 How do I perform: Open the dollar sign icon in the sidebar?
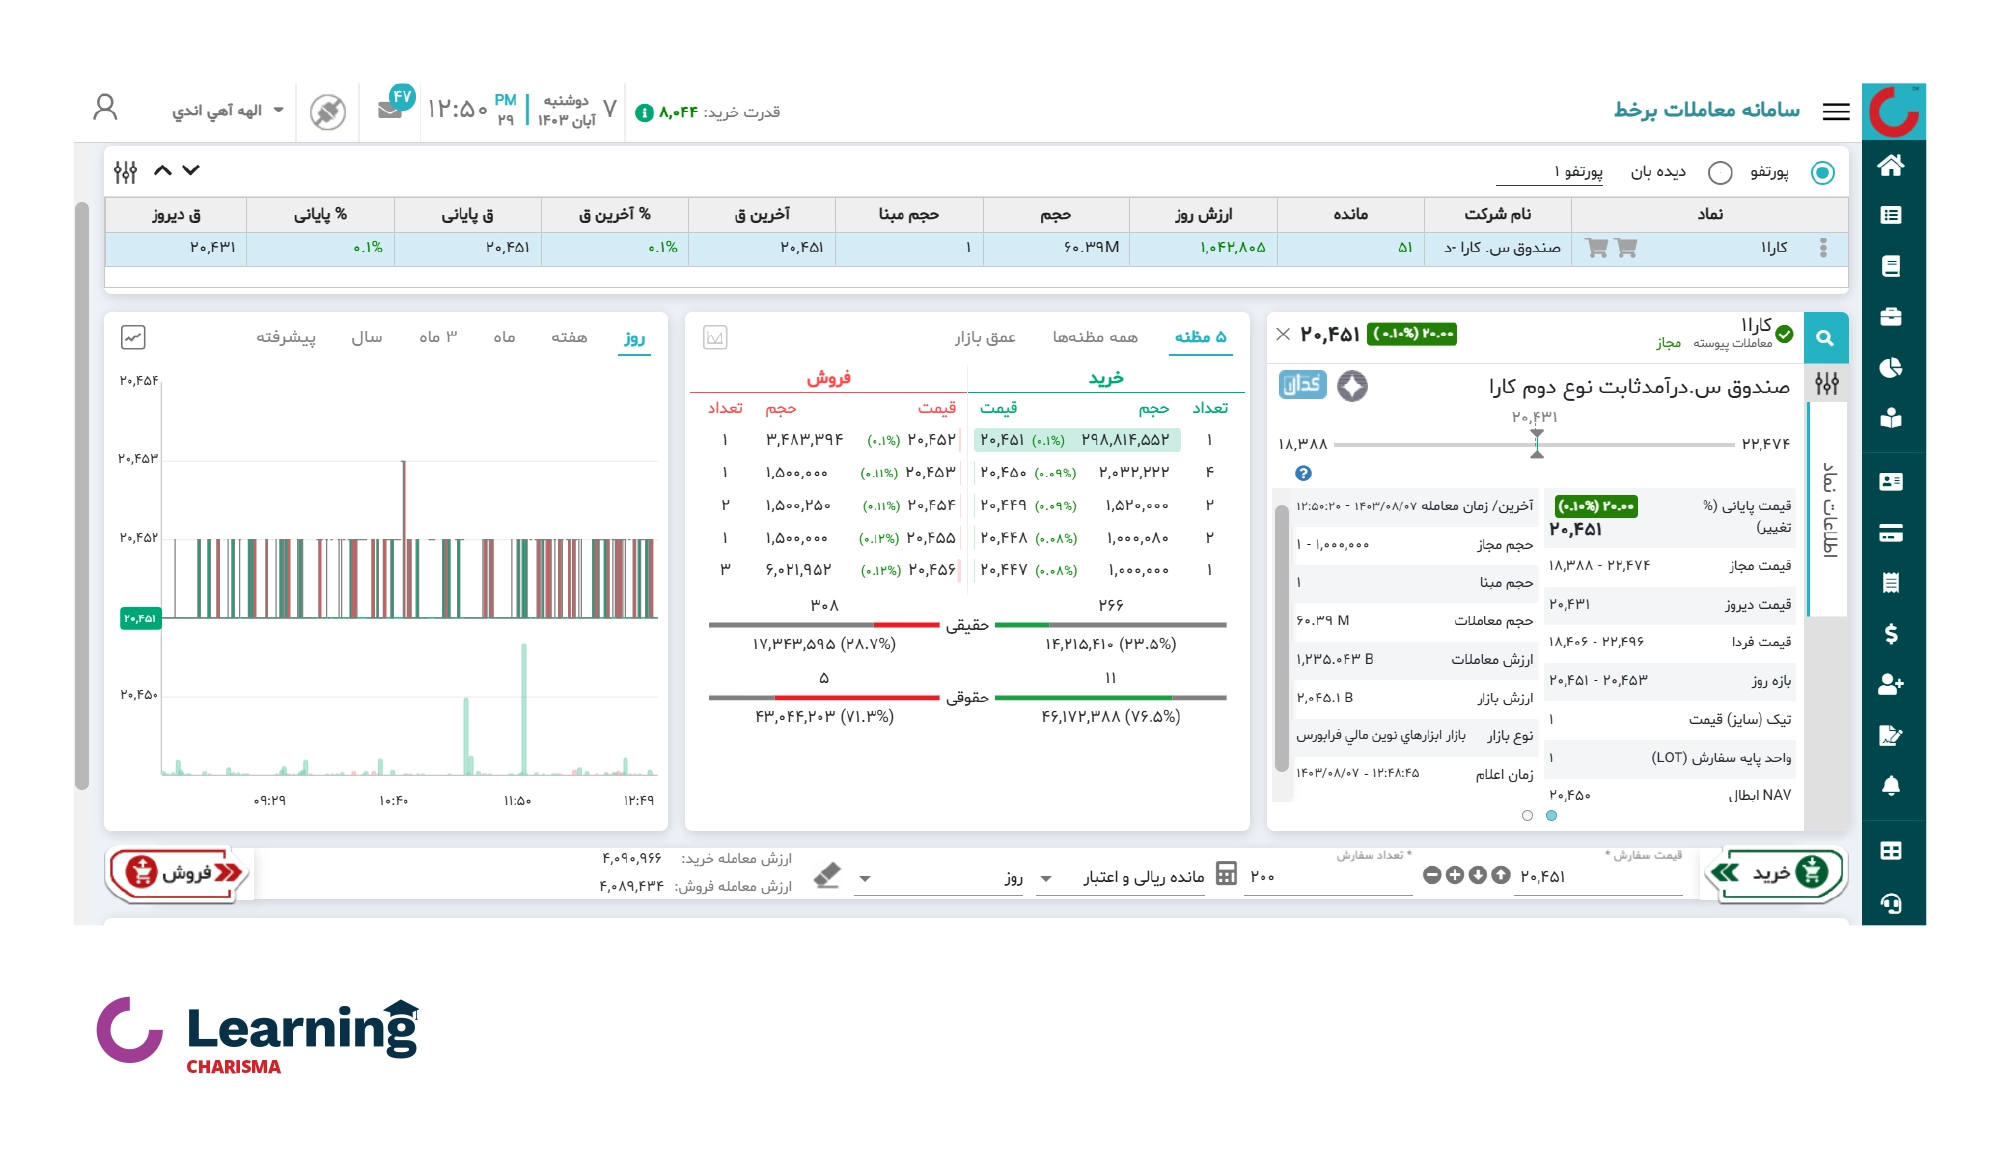1890,634
